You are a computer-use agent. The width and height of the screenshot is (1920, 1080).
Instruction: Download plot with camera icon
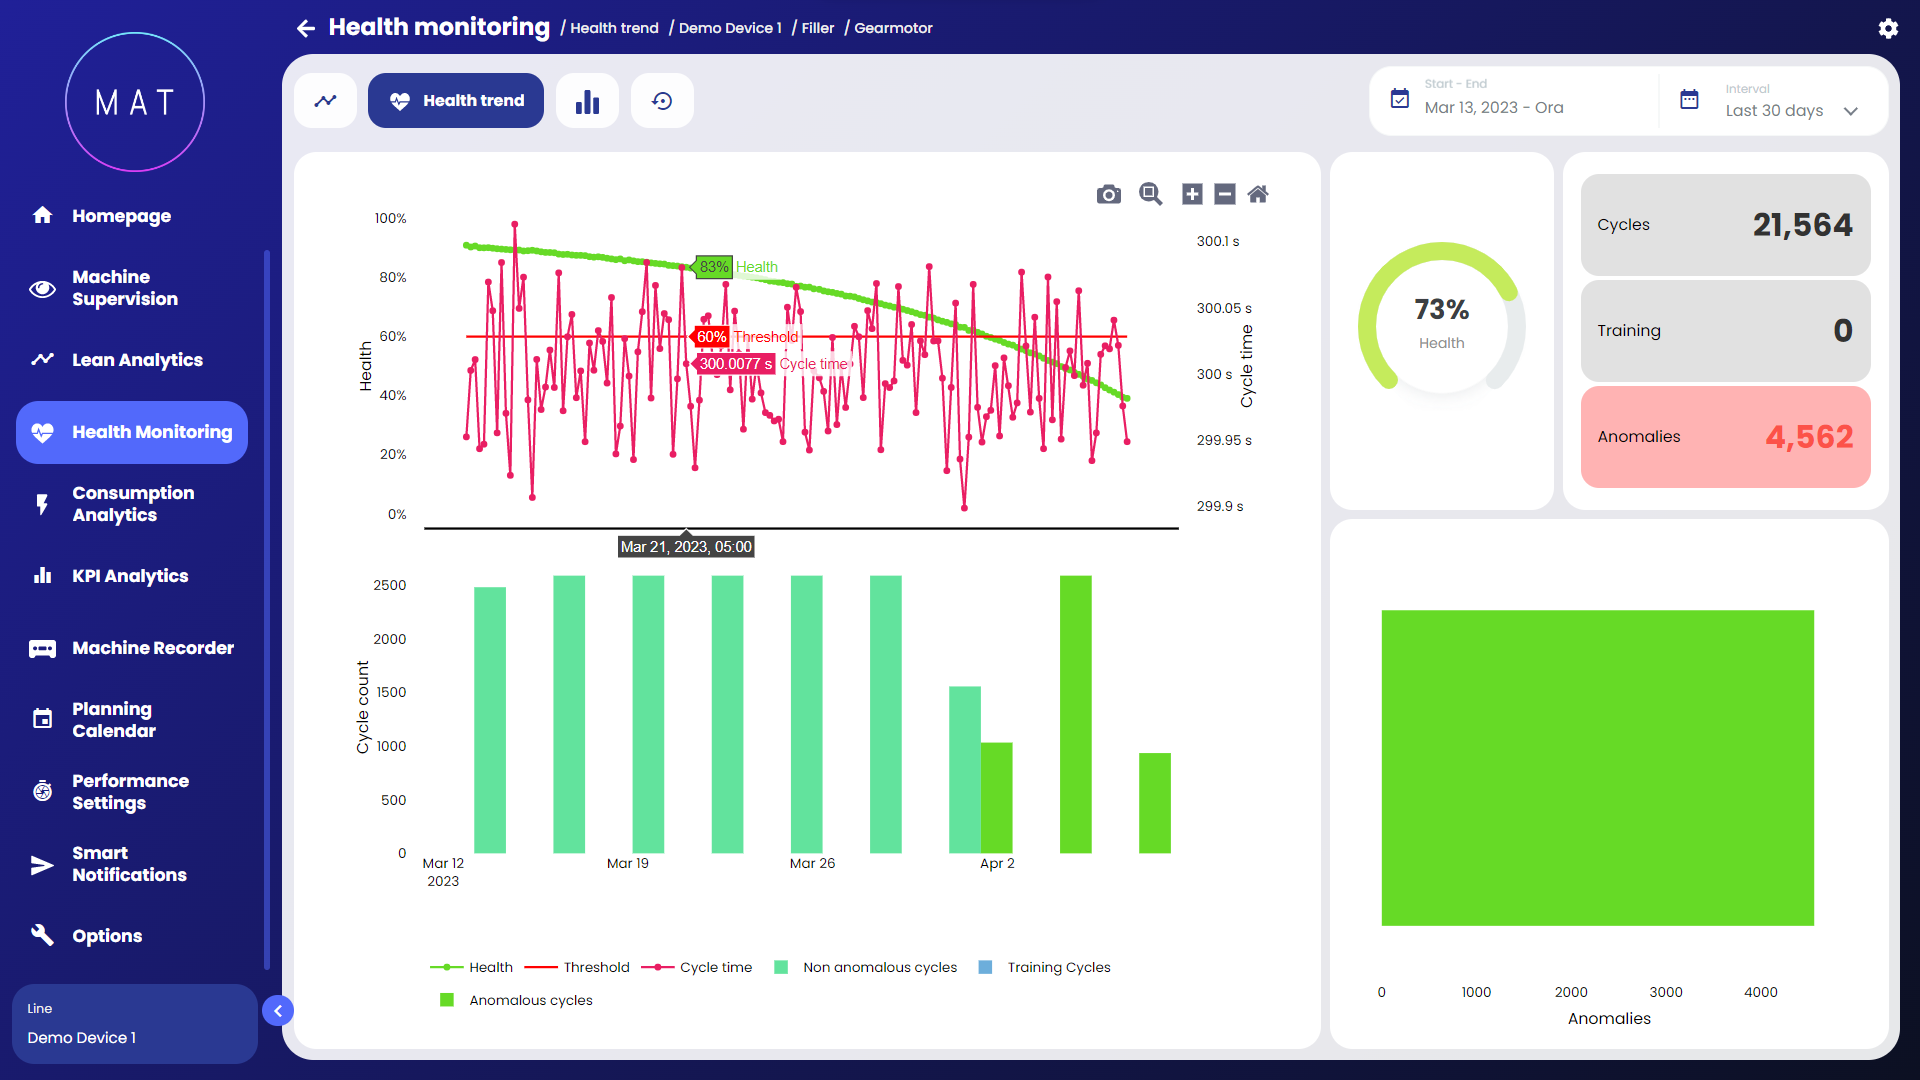(x=1108, y=194)
